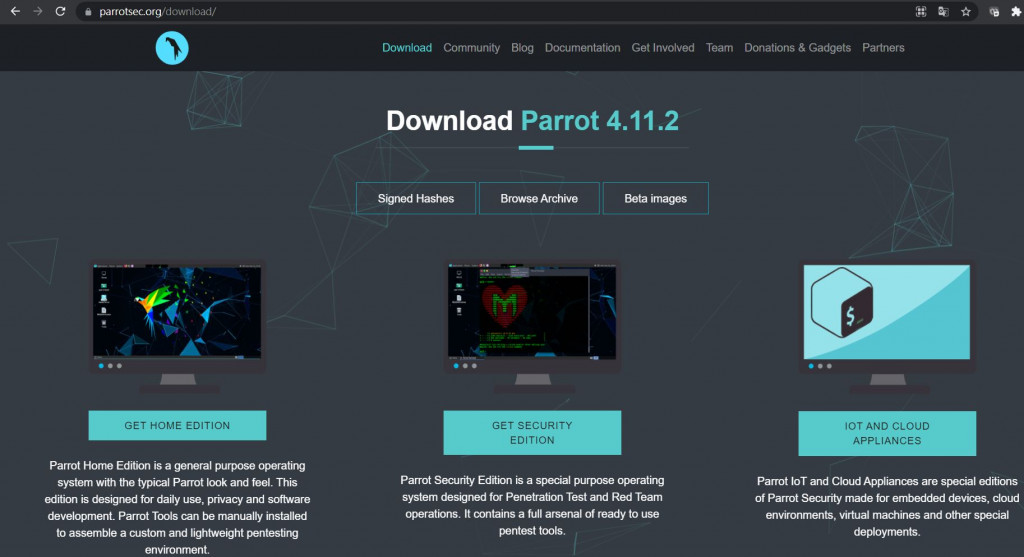The height and width of the screenshot is (557, 1024).
Task: Go to the Blog page
Action: click(x=522, y=48)
